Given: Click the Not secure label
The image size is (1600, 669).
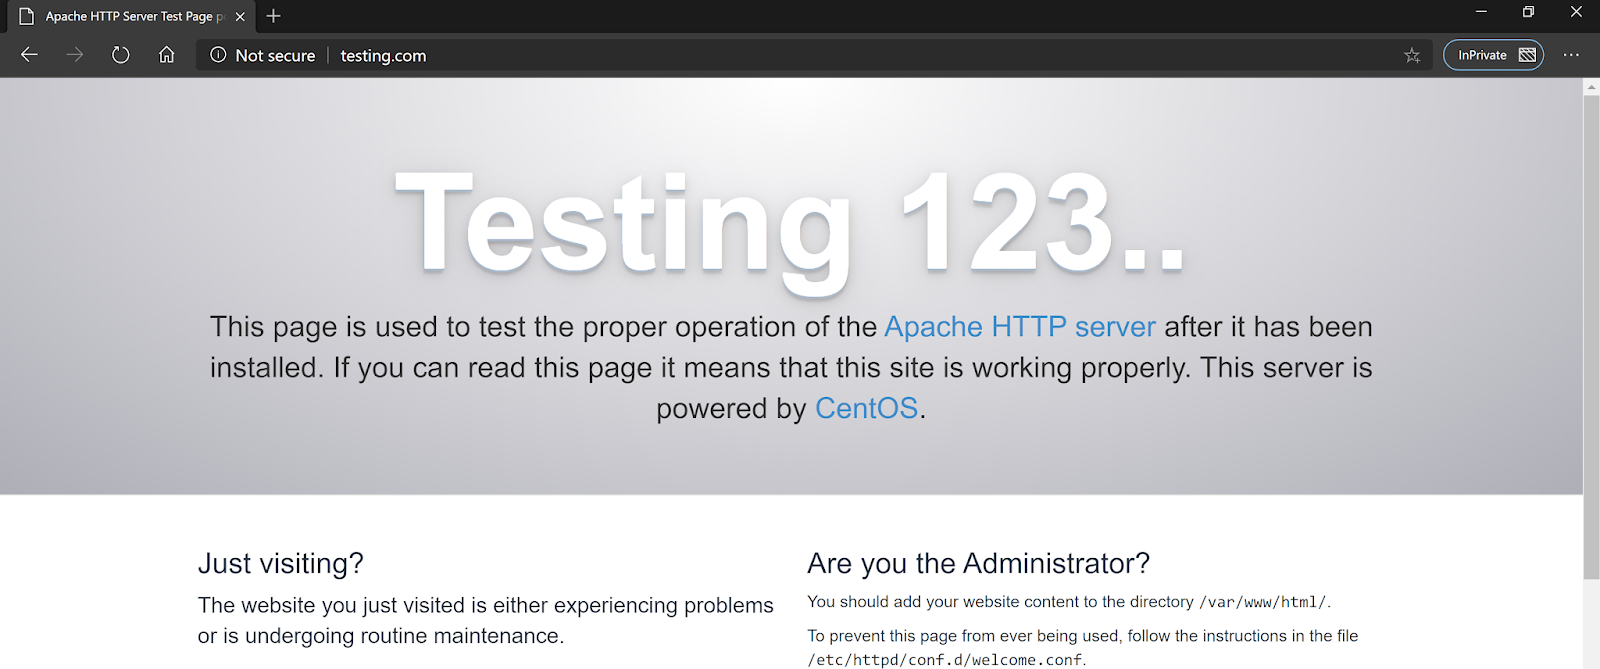Looking at the screenshot, I should click(275, 56).
